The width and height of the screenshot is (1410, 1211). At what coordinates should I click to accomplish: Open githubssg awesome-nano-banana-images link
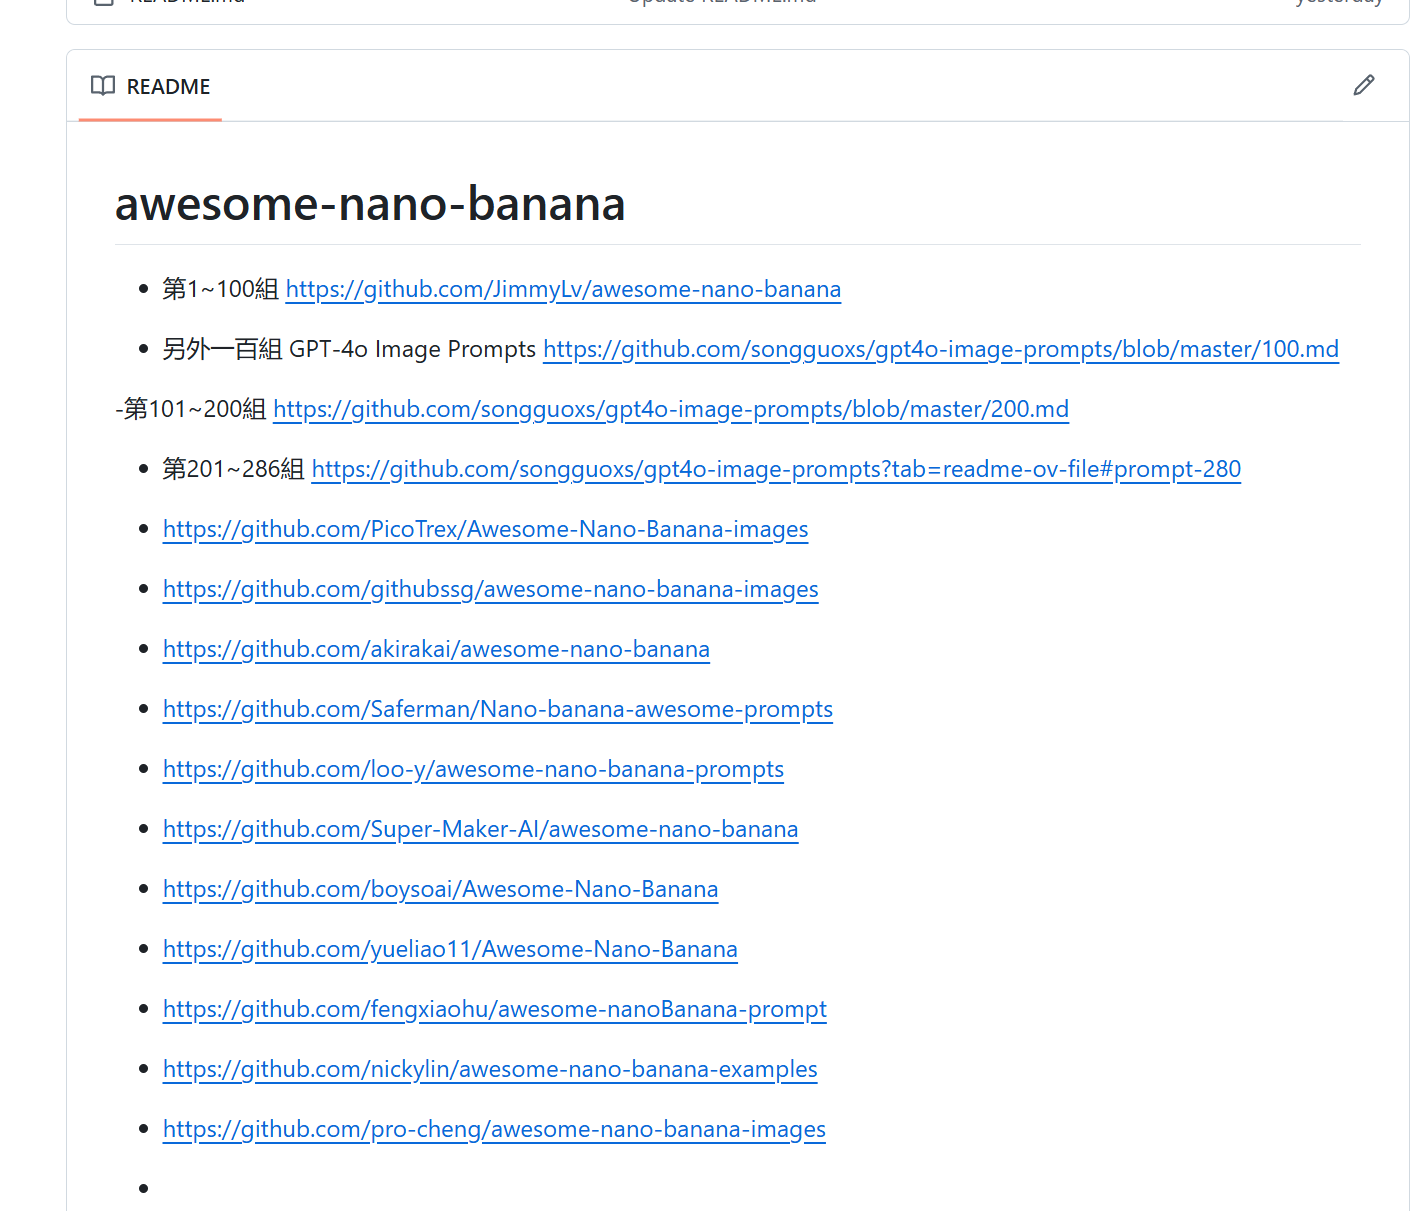click(490, 590)
